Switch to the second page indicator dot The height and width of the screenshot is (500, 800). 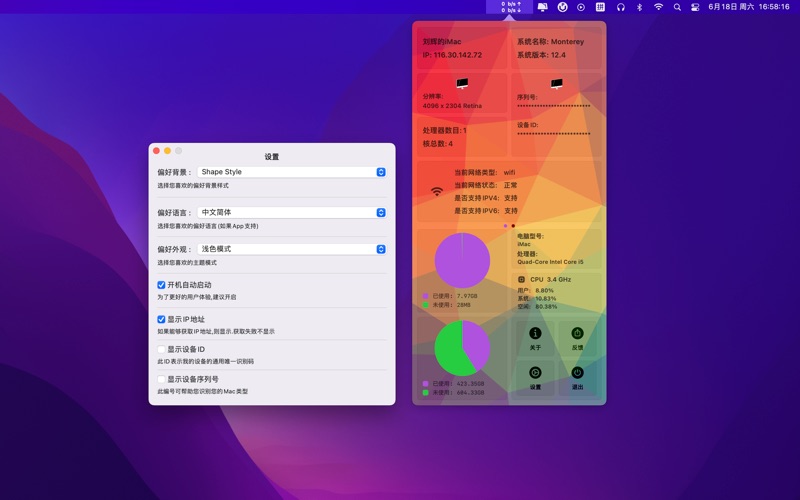click(513, 226)
